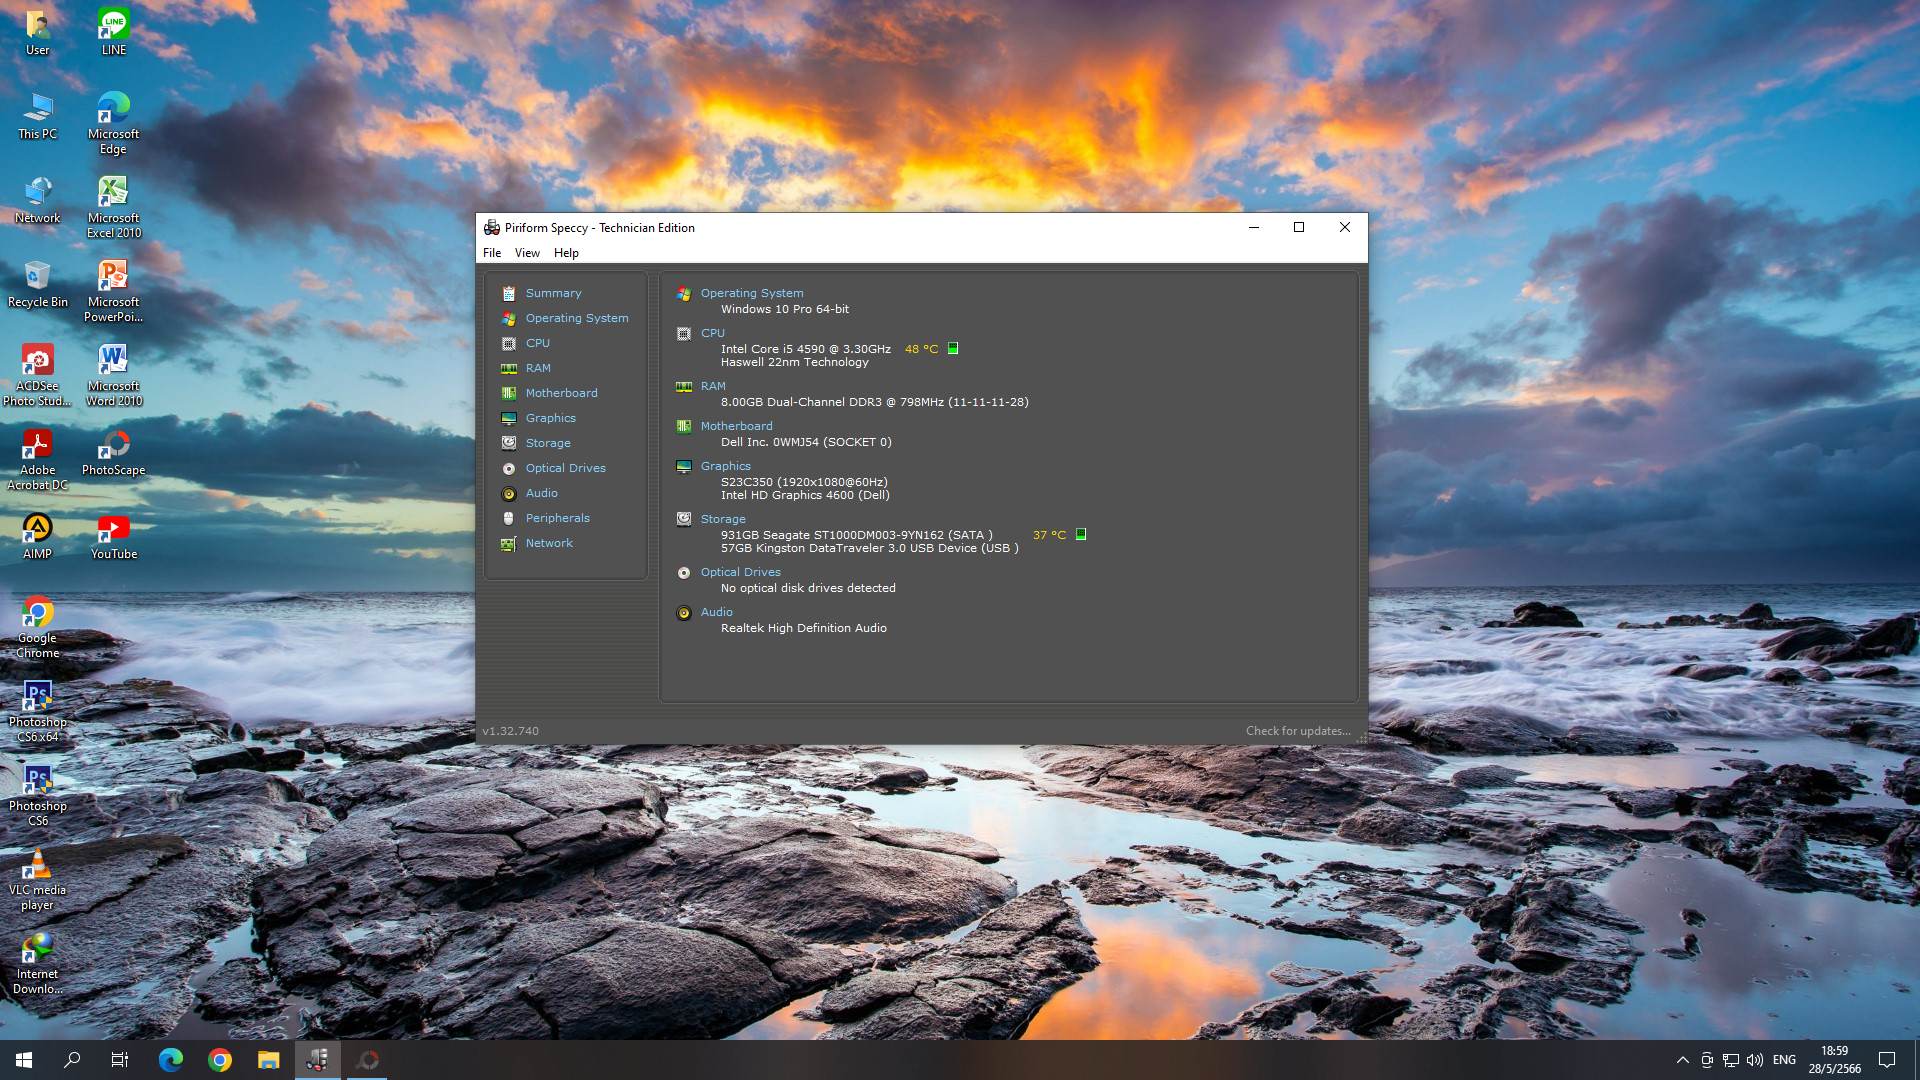Click the CPU temperature indicator icon
This screenshot has height=1080, width=1920.
coord(953,349)
